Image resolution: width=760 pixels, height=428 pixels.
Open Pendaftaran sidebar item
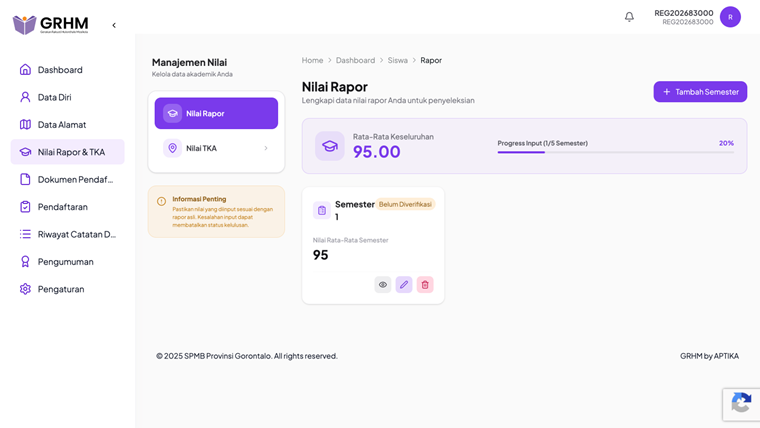(x=67, y=206)
